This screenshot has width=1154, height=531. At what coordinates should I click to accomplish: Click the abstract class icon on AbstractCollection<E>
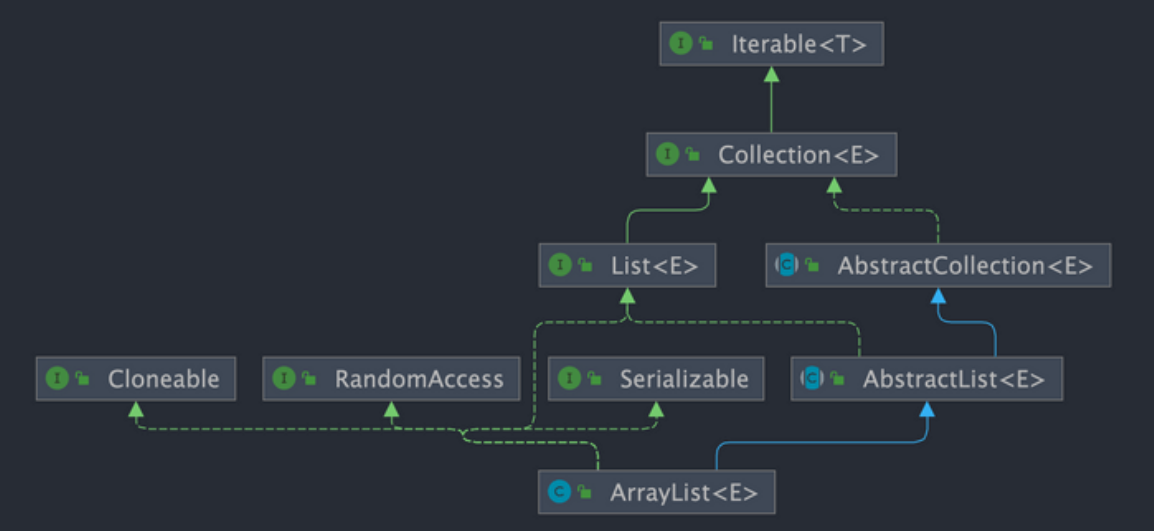[787, 265]
